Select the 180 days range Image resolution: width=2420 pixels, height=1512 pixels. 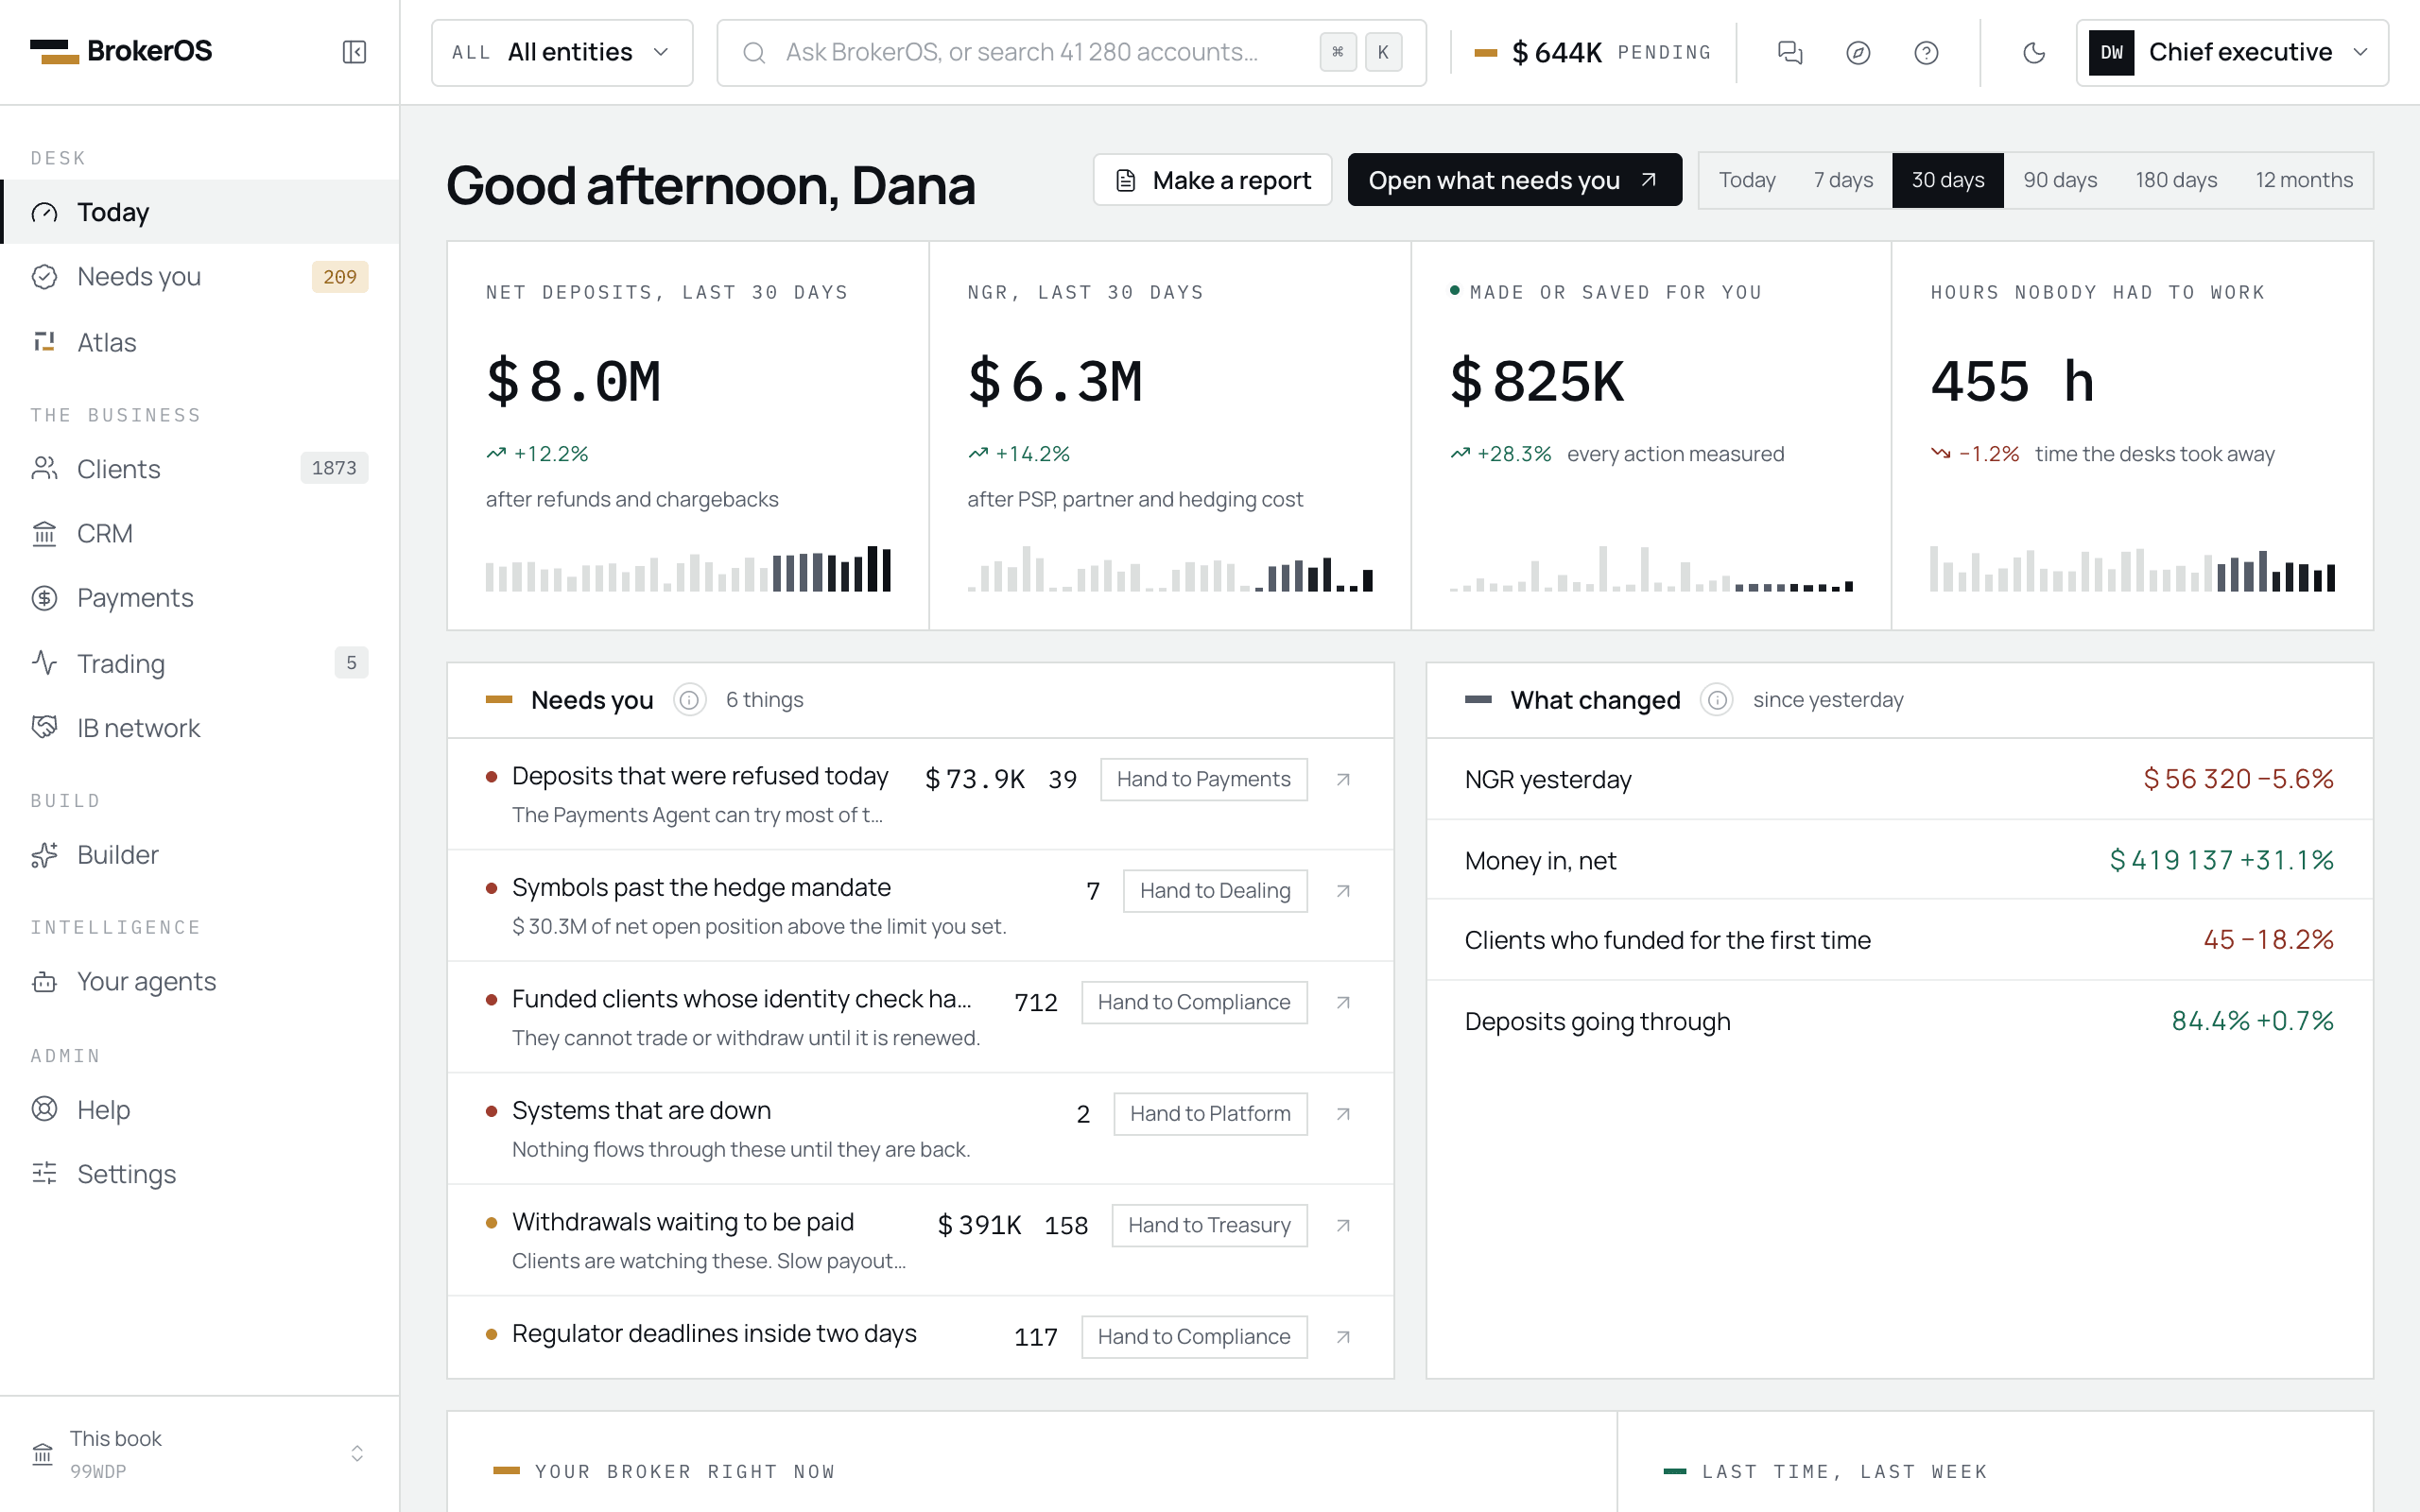coord(2176,180)
